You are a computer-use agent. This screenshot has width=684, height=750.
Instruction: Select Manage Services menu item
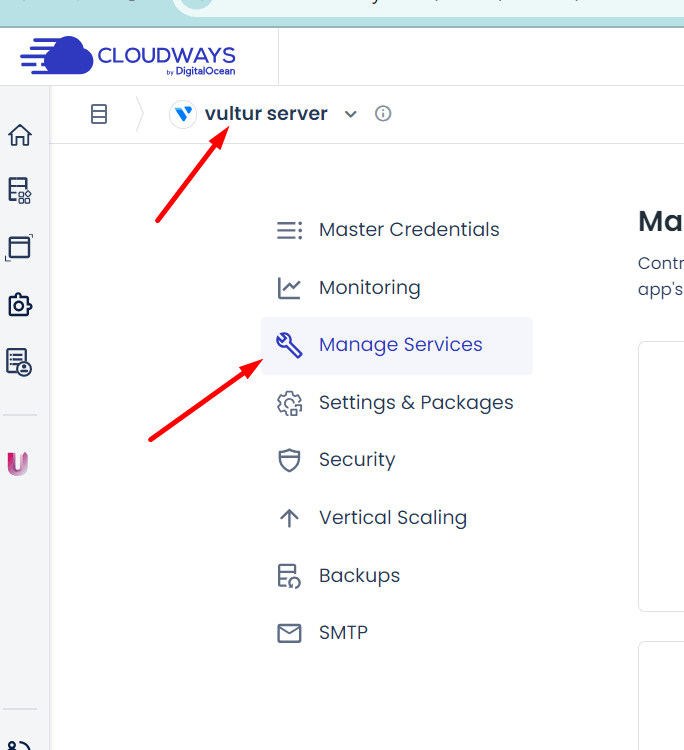[397, 345]
